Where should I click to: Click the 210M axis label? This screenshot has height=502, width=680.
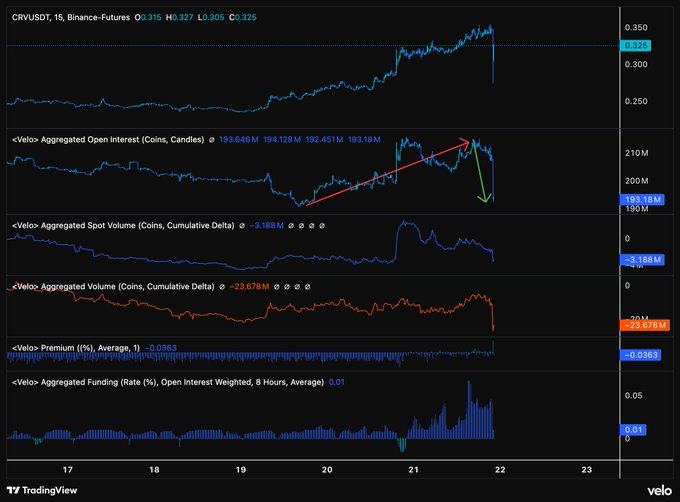pos(637,153)
